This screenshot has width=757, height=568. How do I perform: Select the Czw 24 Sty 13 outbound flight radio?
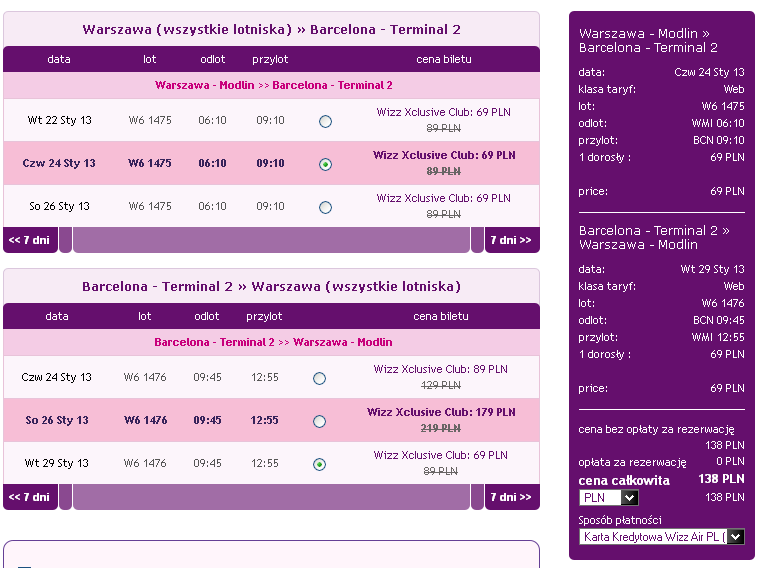(x=325, y=165)
